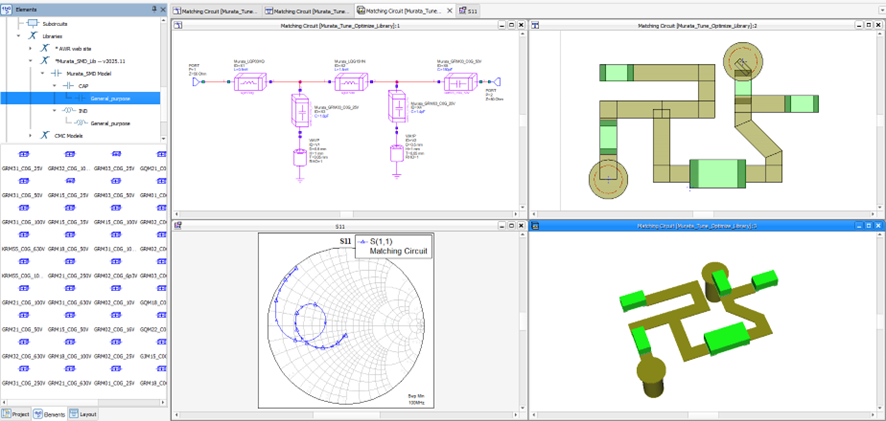886x421 pixels.
Task: Click the IND inductor symbol in tree
Action: [x=70, y=110]
